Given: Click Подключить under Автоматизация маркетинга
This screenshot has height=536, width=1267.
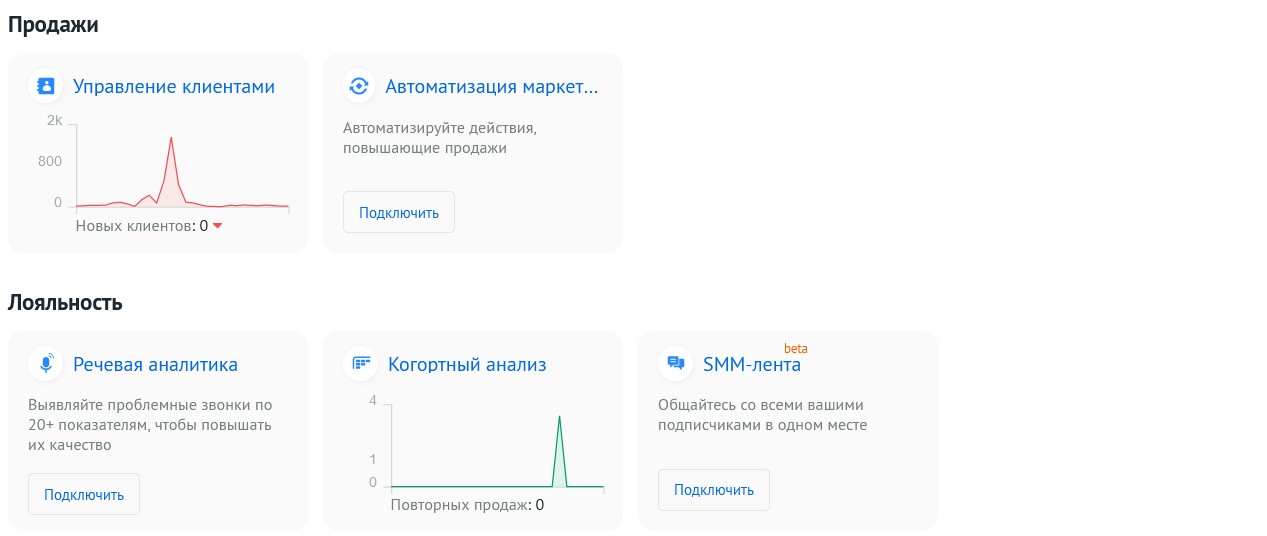Looking at the screenshot, I should (x=399, y=212).
